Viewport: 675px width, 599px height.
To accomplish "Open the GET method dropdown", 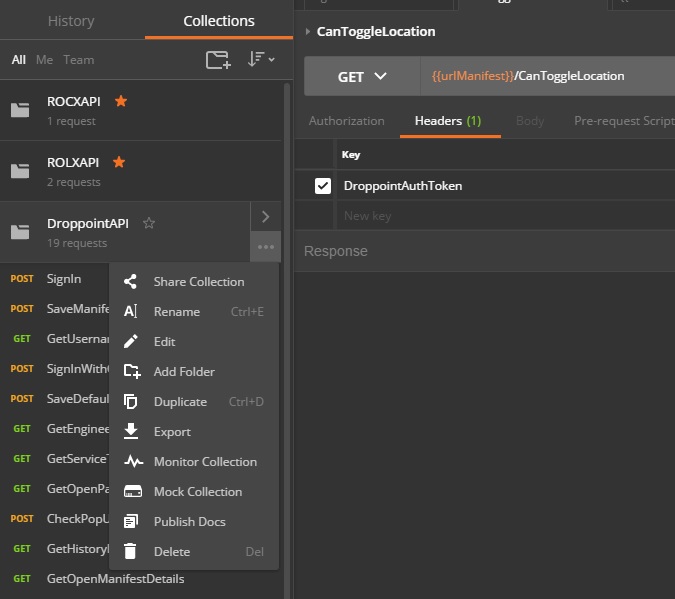I will pos(362,76).
